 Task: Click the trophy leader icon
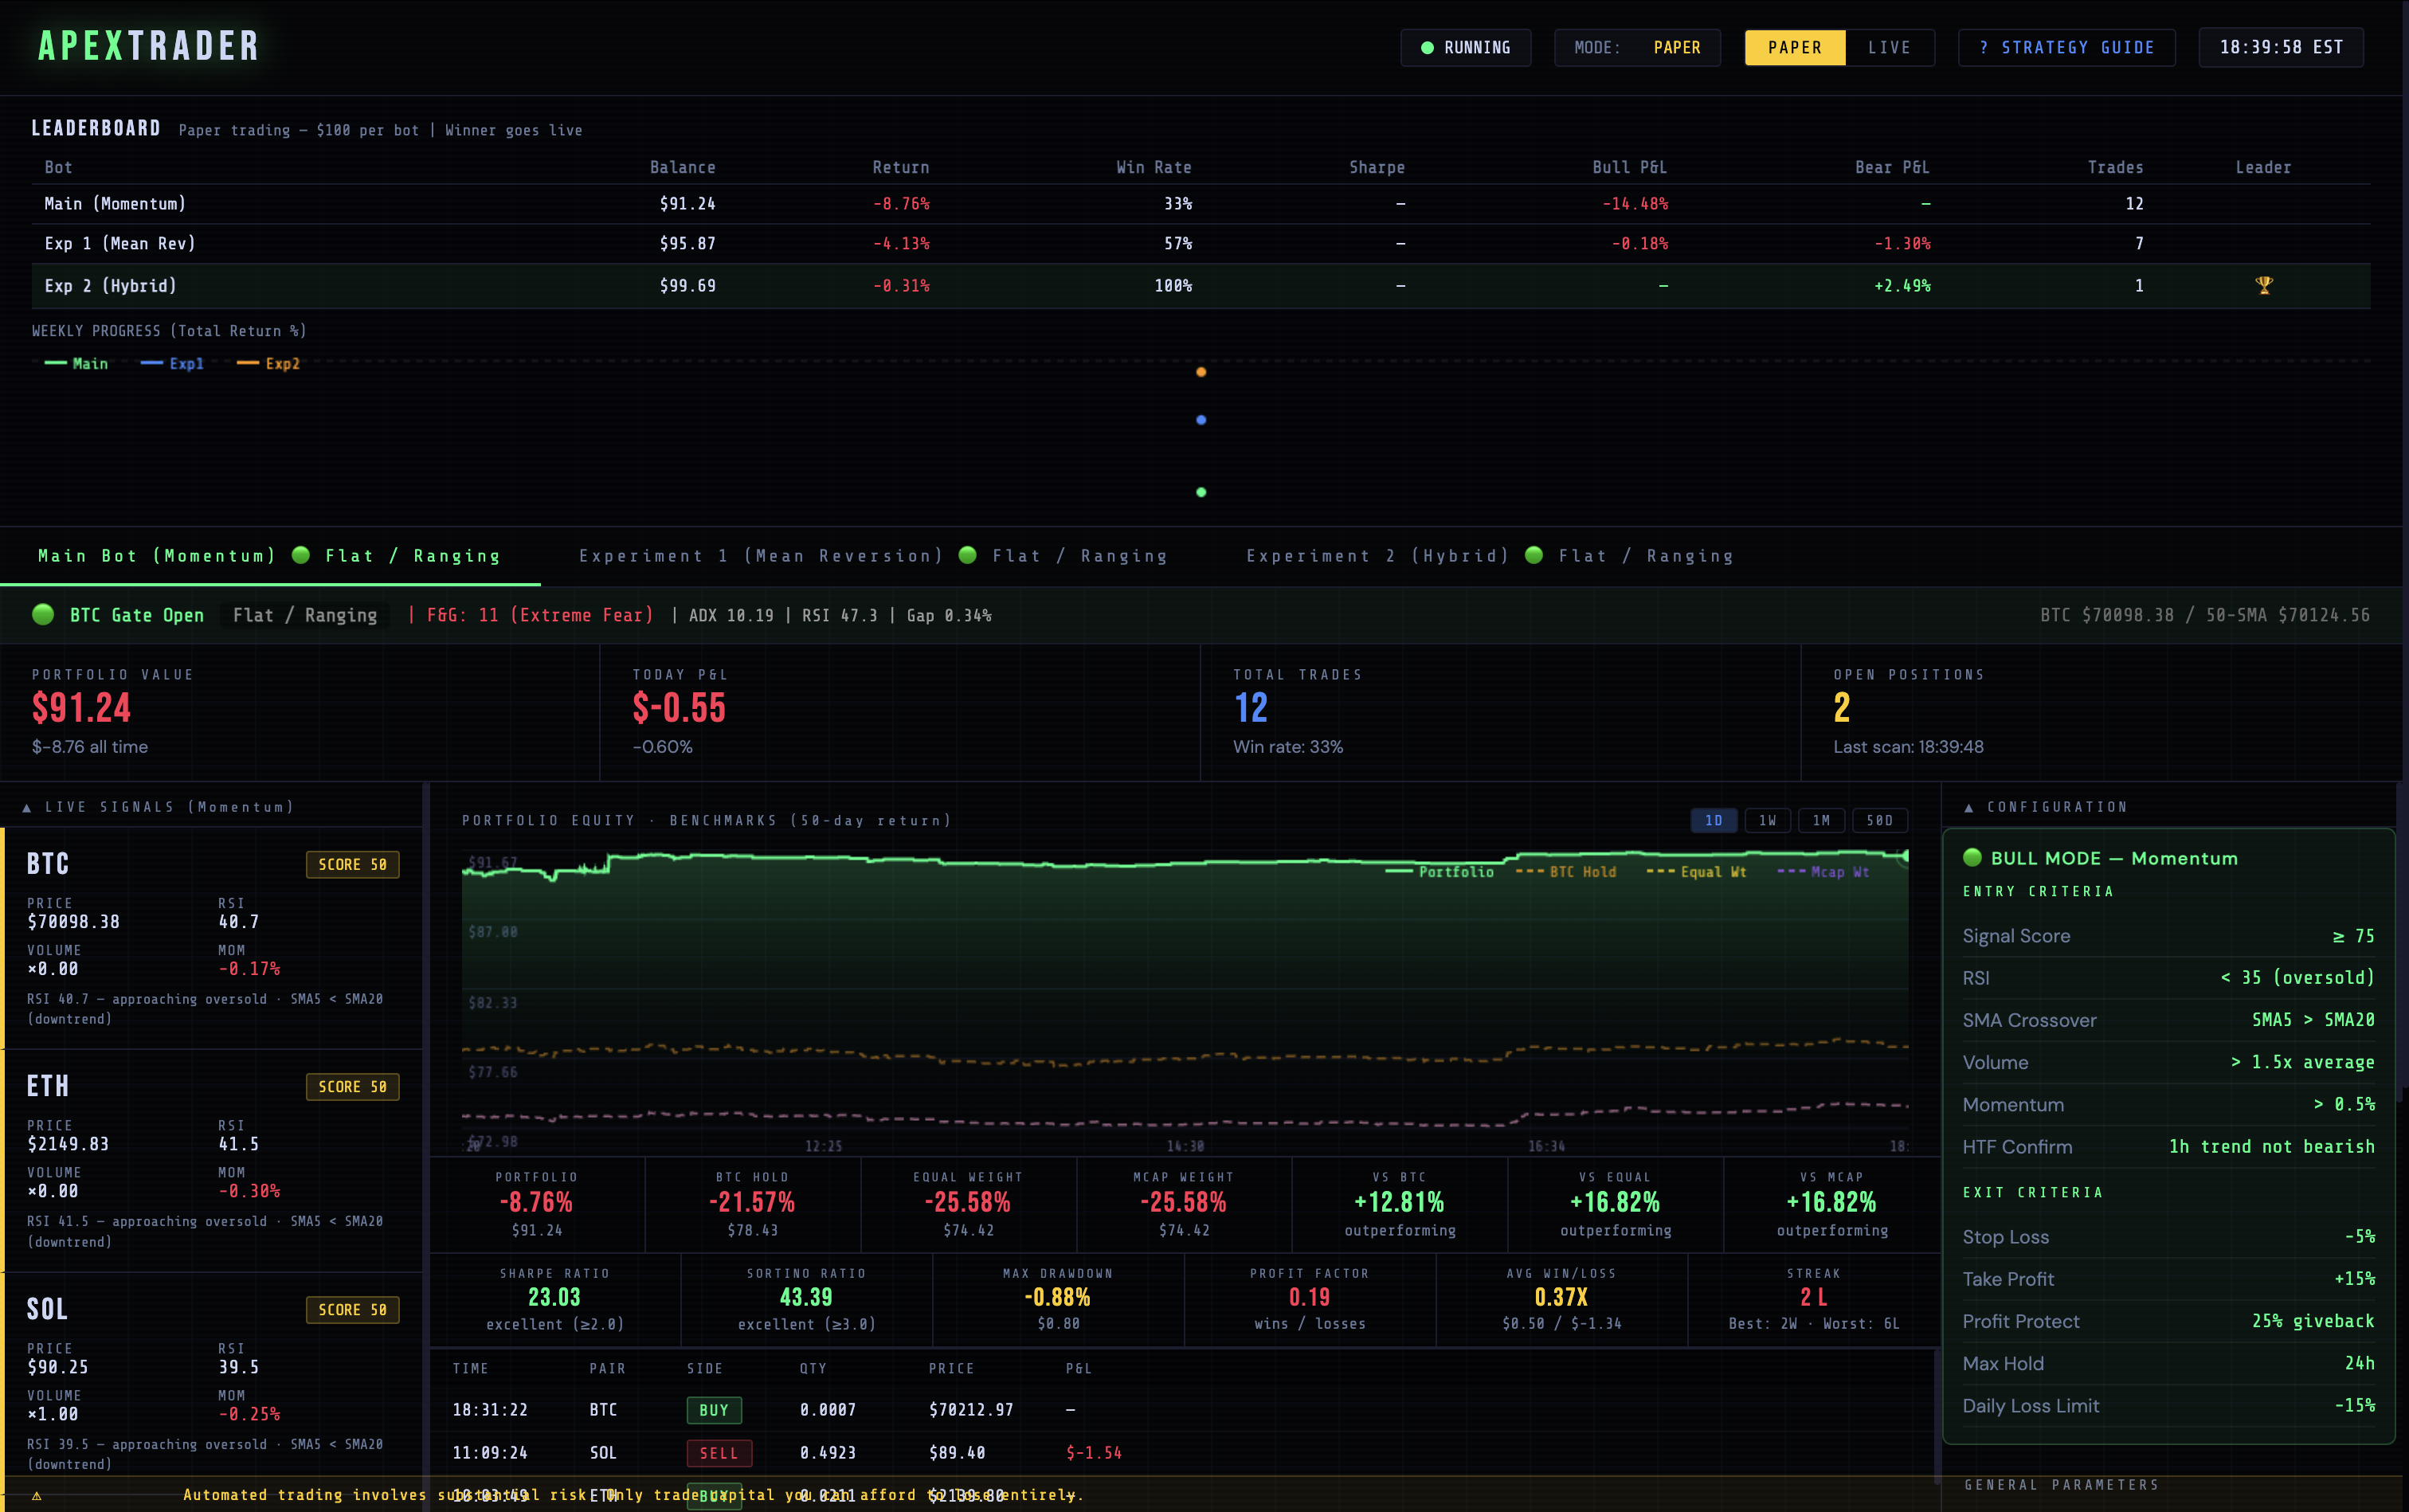click(x=2264, y=285)
